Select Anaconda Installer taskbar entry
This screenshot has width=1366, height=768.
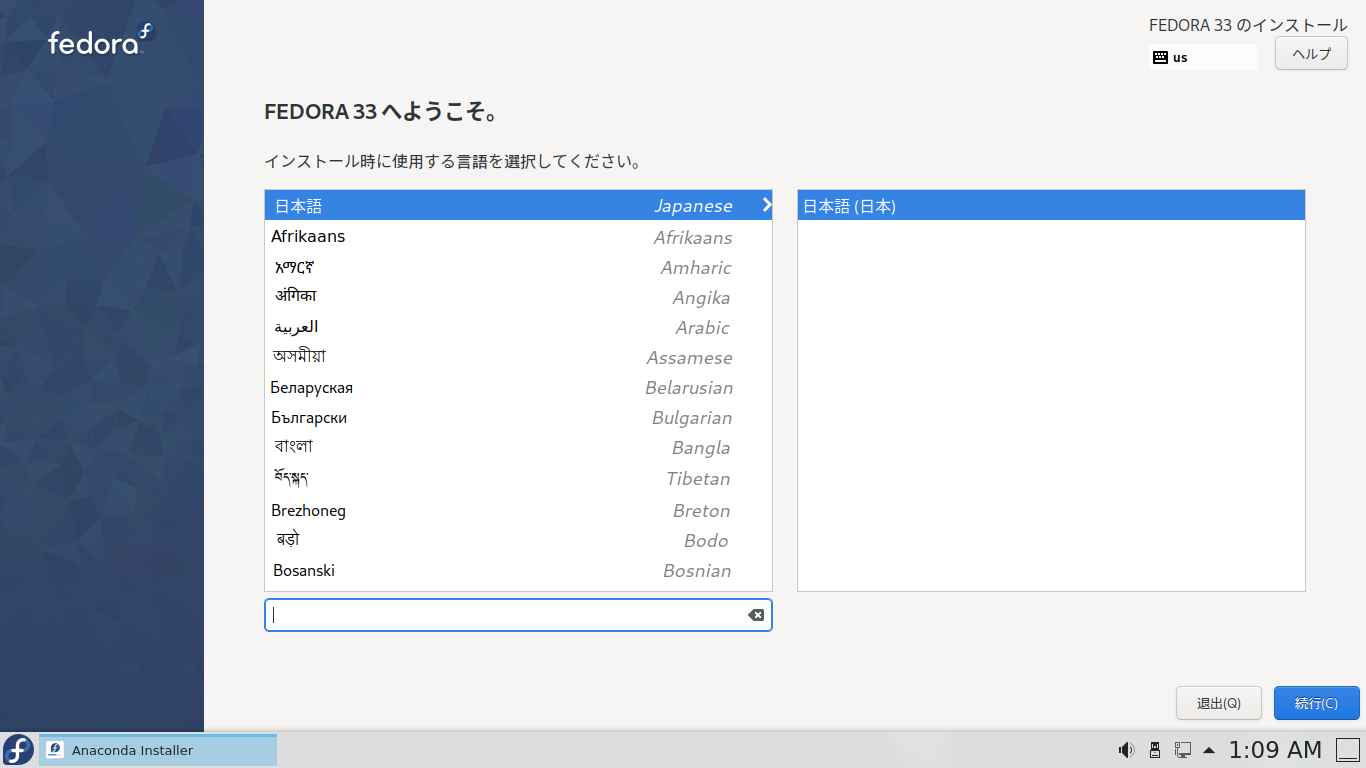158,750
